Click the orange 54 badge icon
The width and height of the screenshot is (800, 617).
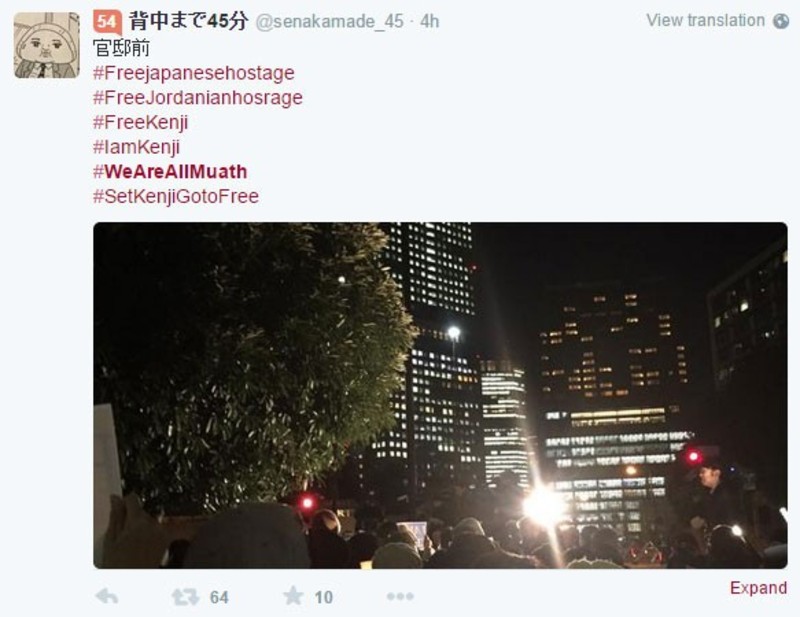(x=107, y=22)
